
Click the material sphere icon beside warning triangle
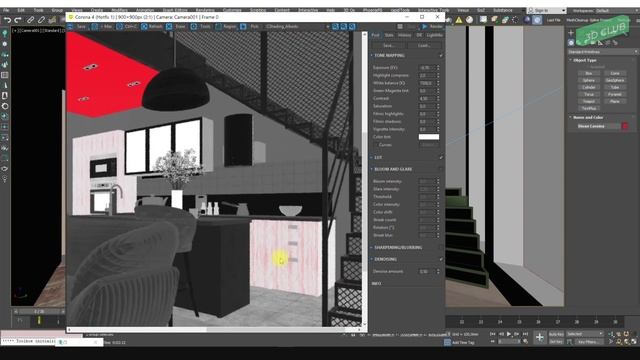point(469,20)
